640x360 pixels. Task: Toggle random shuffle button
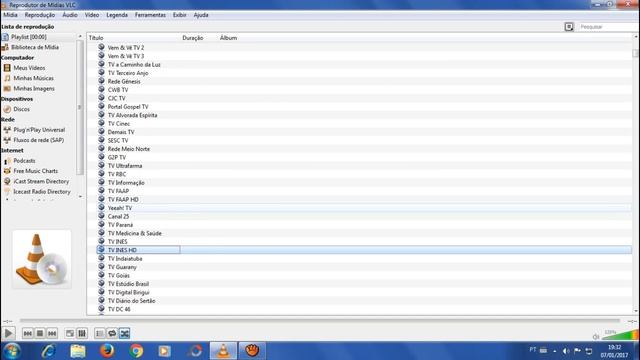124,333
